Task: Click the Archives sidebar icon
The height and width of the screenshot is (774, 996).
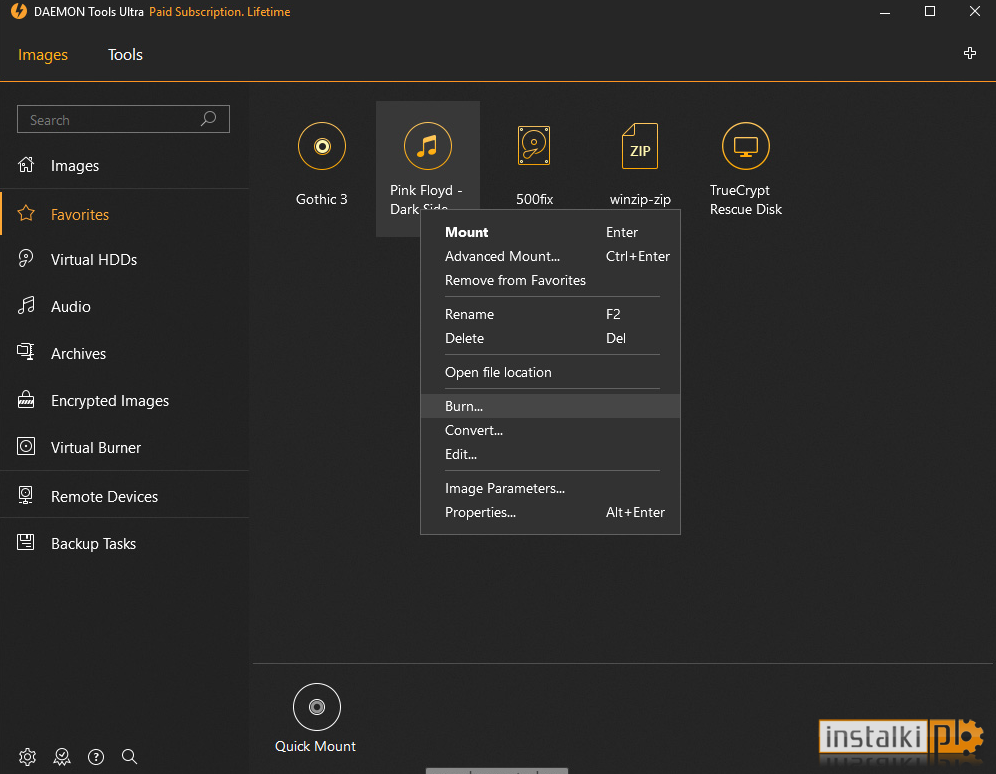Action: (x=26, y=352)
